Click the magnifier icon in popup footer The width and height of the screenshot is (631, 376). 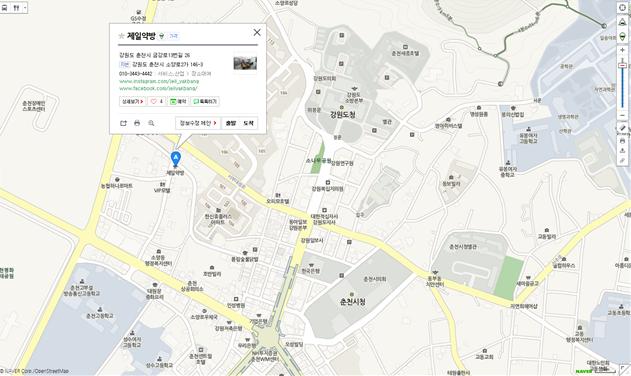[151, 123]
